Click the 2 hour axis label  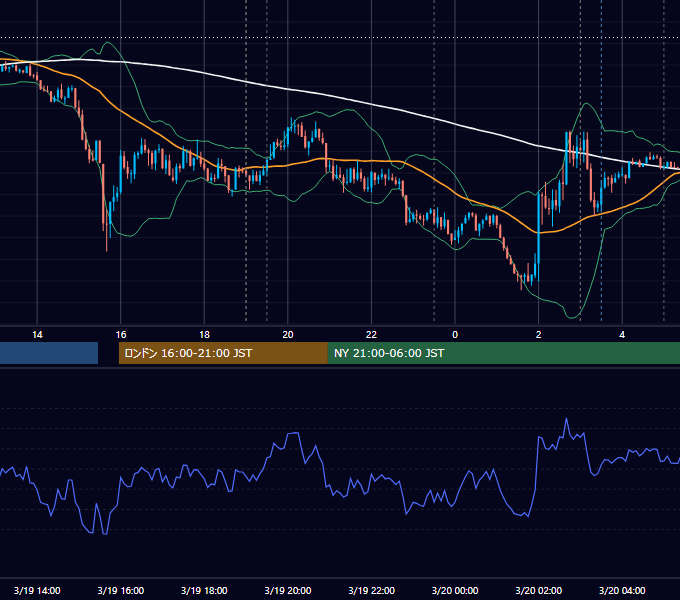click(538, 334)
